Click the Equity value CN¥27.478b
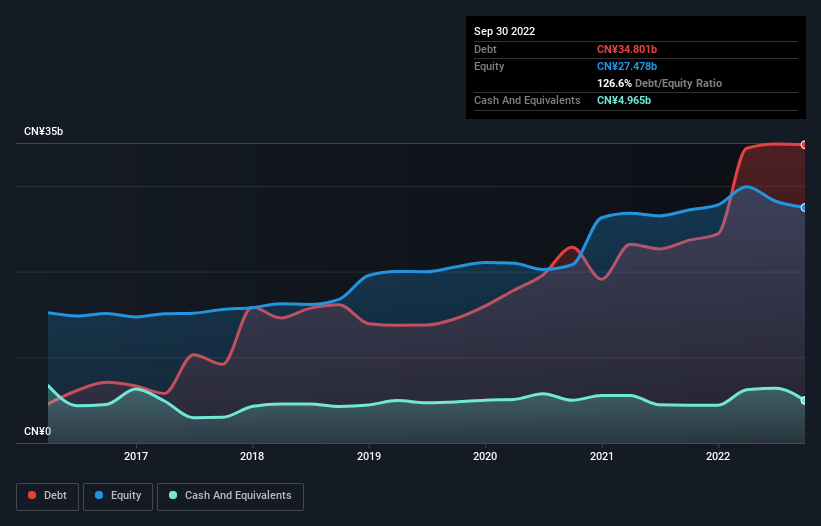 627,66
